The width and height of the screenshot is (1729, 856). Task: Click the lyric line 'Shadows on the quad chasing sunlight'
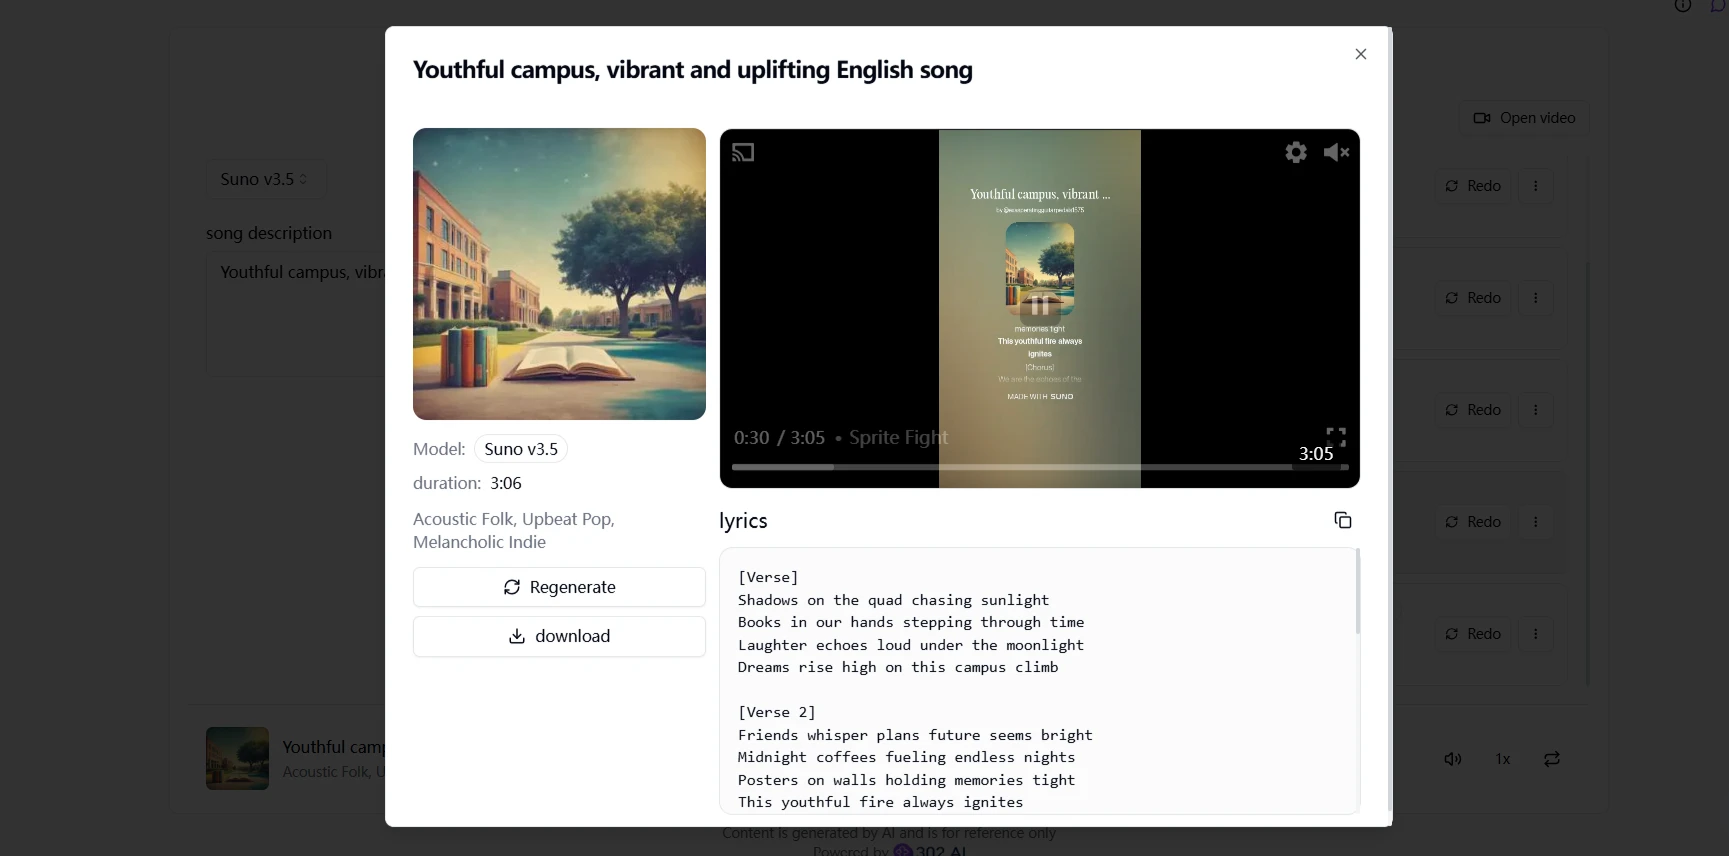click(x=893, y=600)
